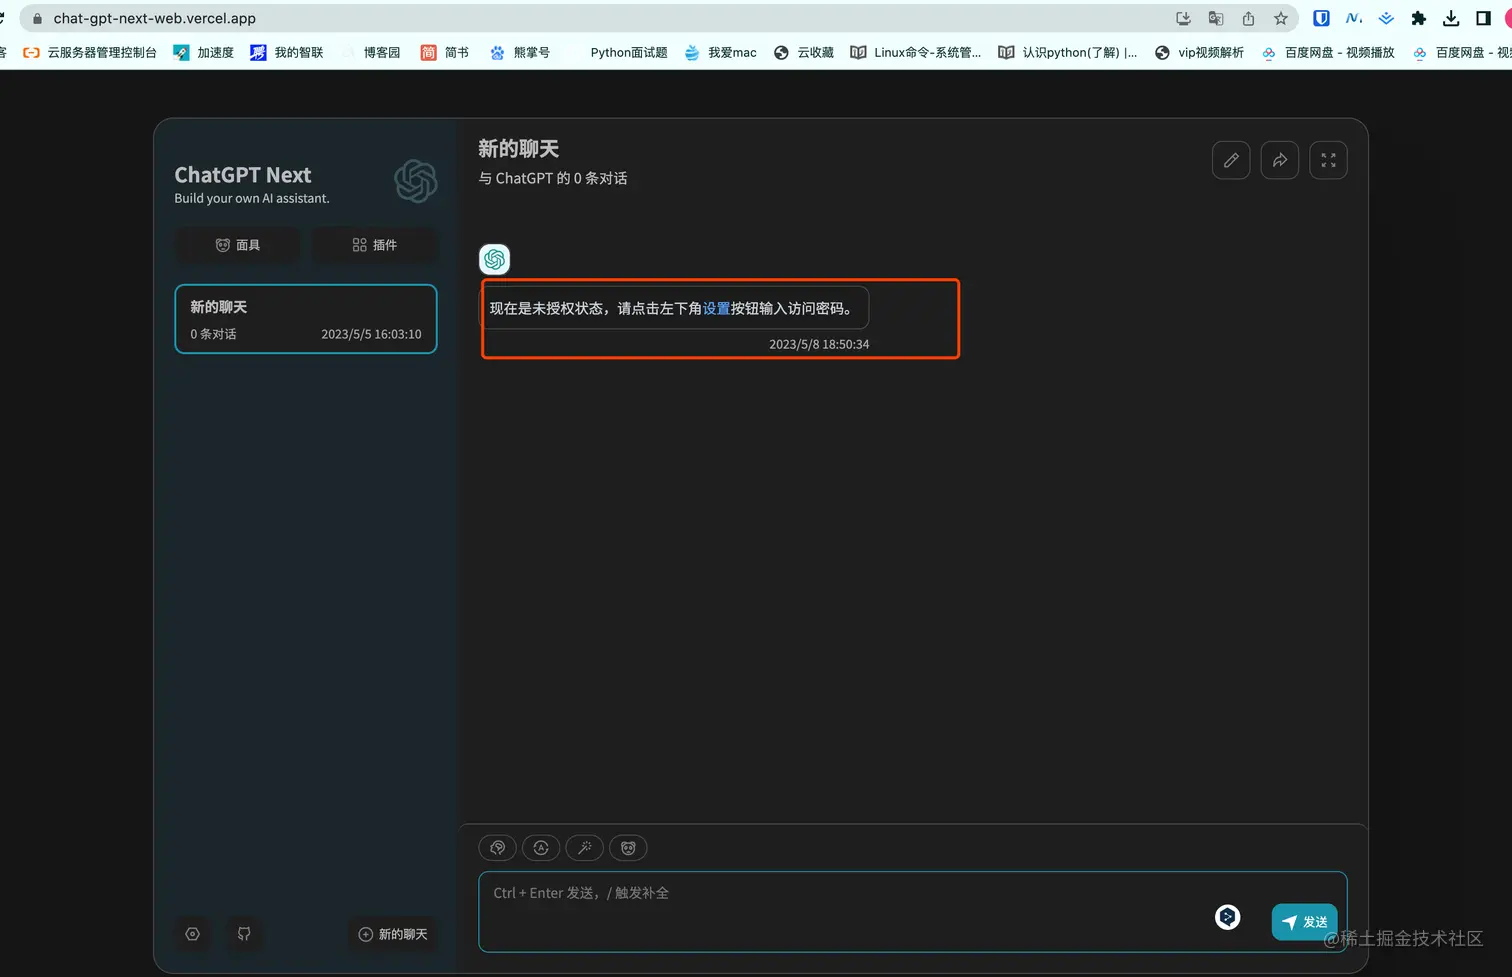The height and width of the screenshot is (977, 1512).
Task: Open the 我的智联 bookmark
Action: [286, 52]
